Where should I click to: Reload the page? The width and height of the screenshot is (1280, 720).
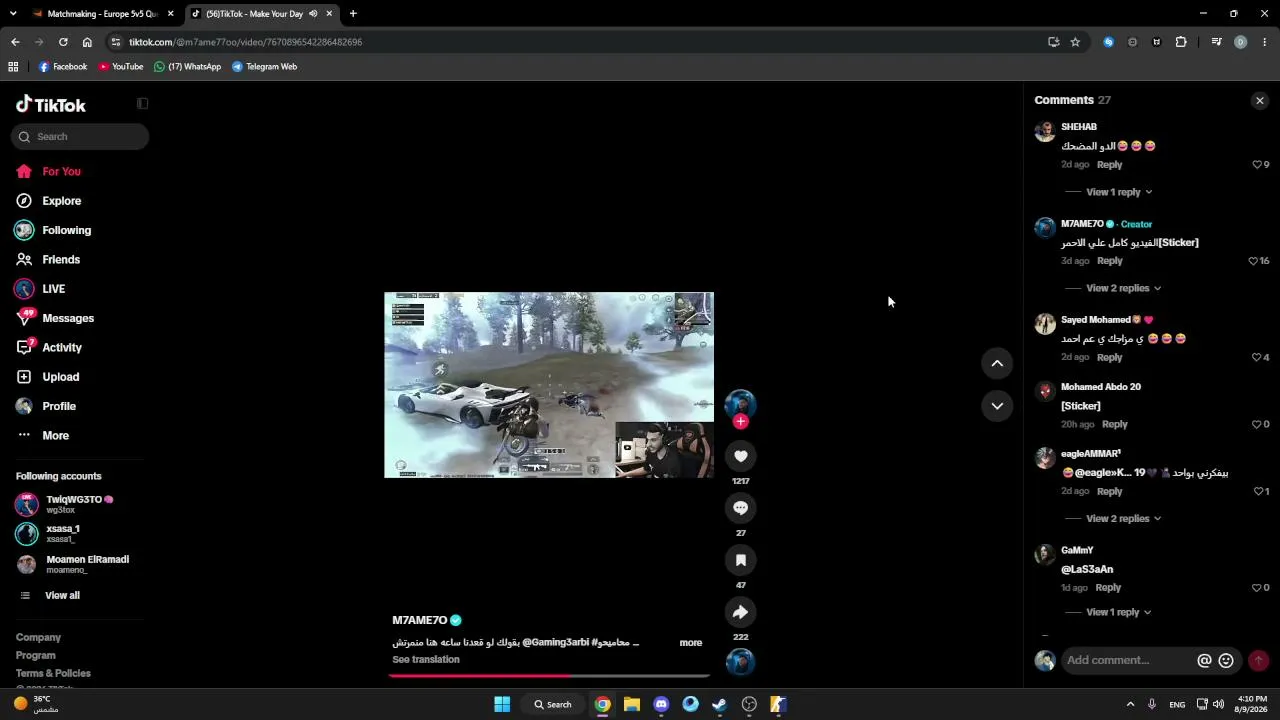pyautogui.click(x=63, y=42)
